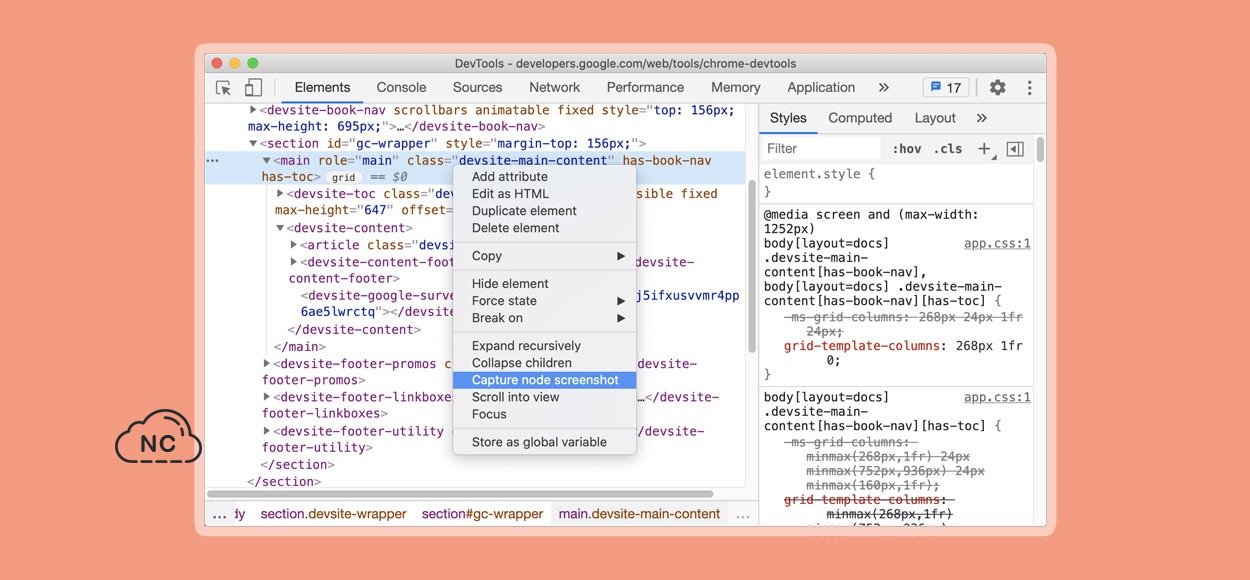Open the Performance tab
This screenshot has width=1250, height=580.
click(645, 88)
